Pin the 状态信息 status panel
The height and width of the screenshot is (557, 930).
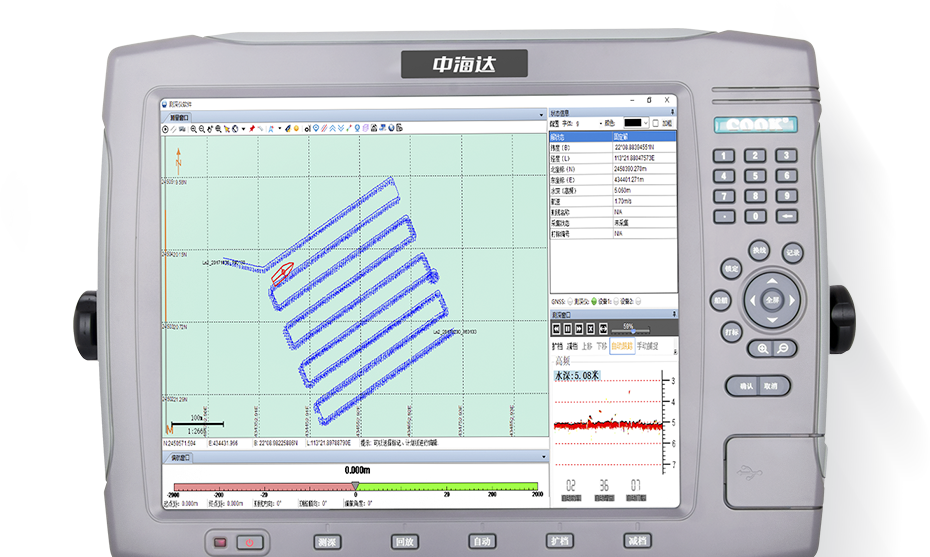coord(672,112)
